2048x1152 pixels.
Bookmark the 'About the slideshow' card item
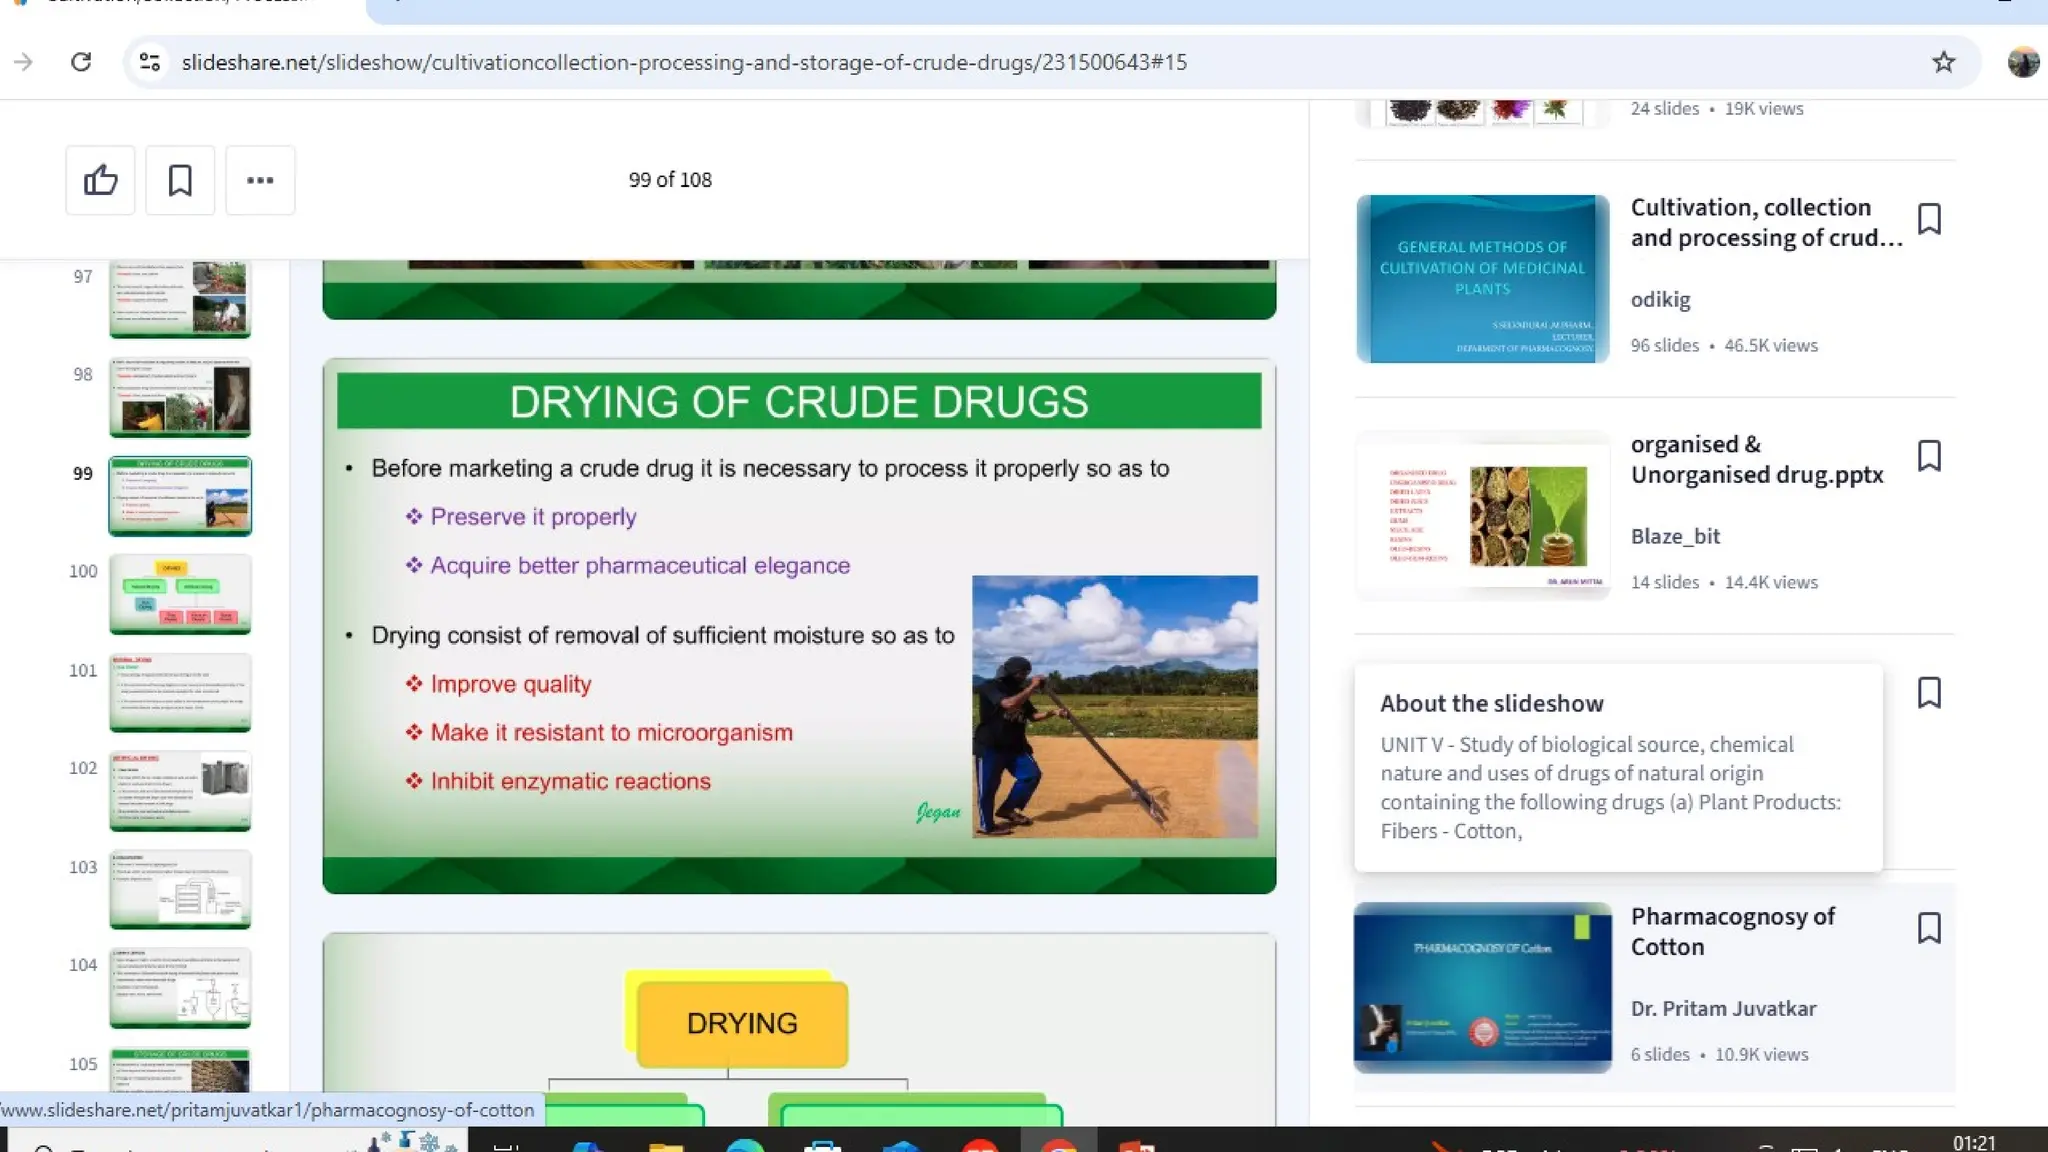point(1929,693)
